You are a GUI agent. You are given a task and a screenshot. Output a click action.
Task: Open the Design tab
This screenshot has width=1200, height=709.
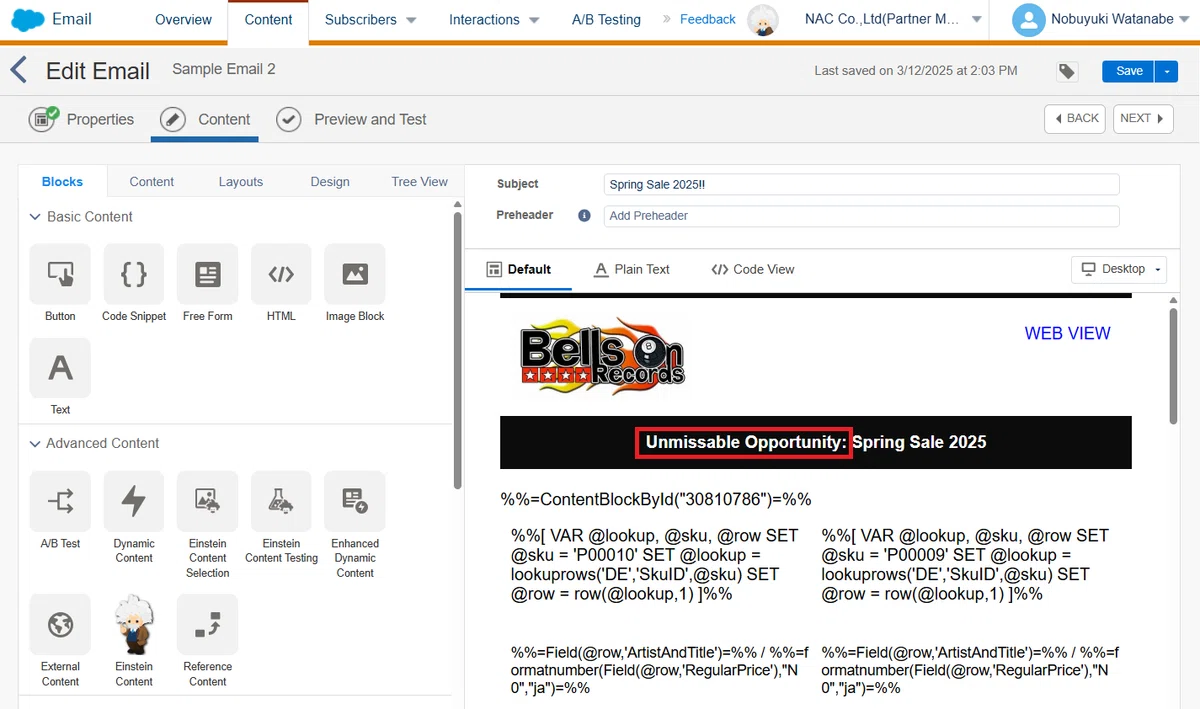(x=330, y=182)
